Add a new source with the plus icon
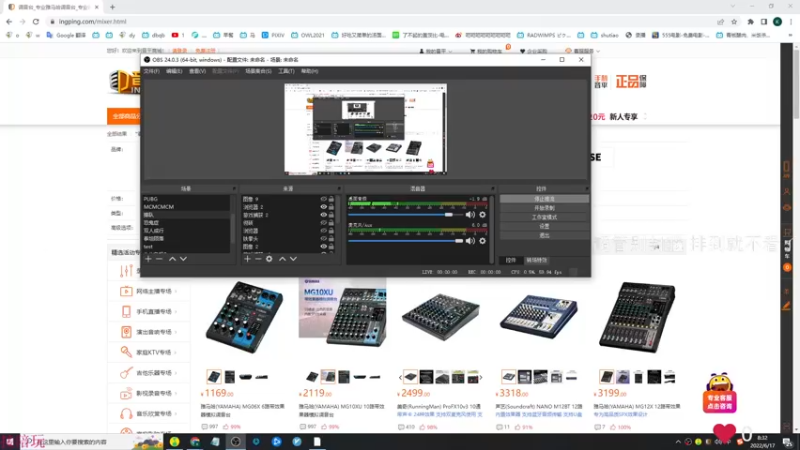 [247, 259]
